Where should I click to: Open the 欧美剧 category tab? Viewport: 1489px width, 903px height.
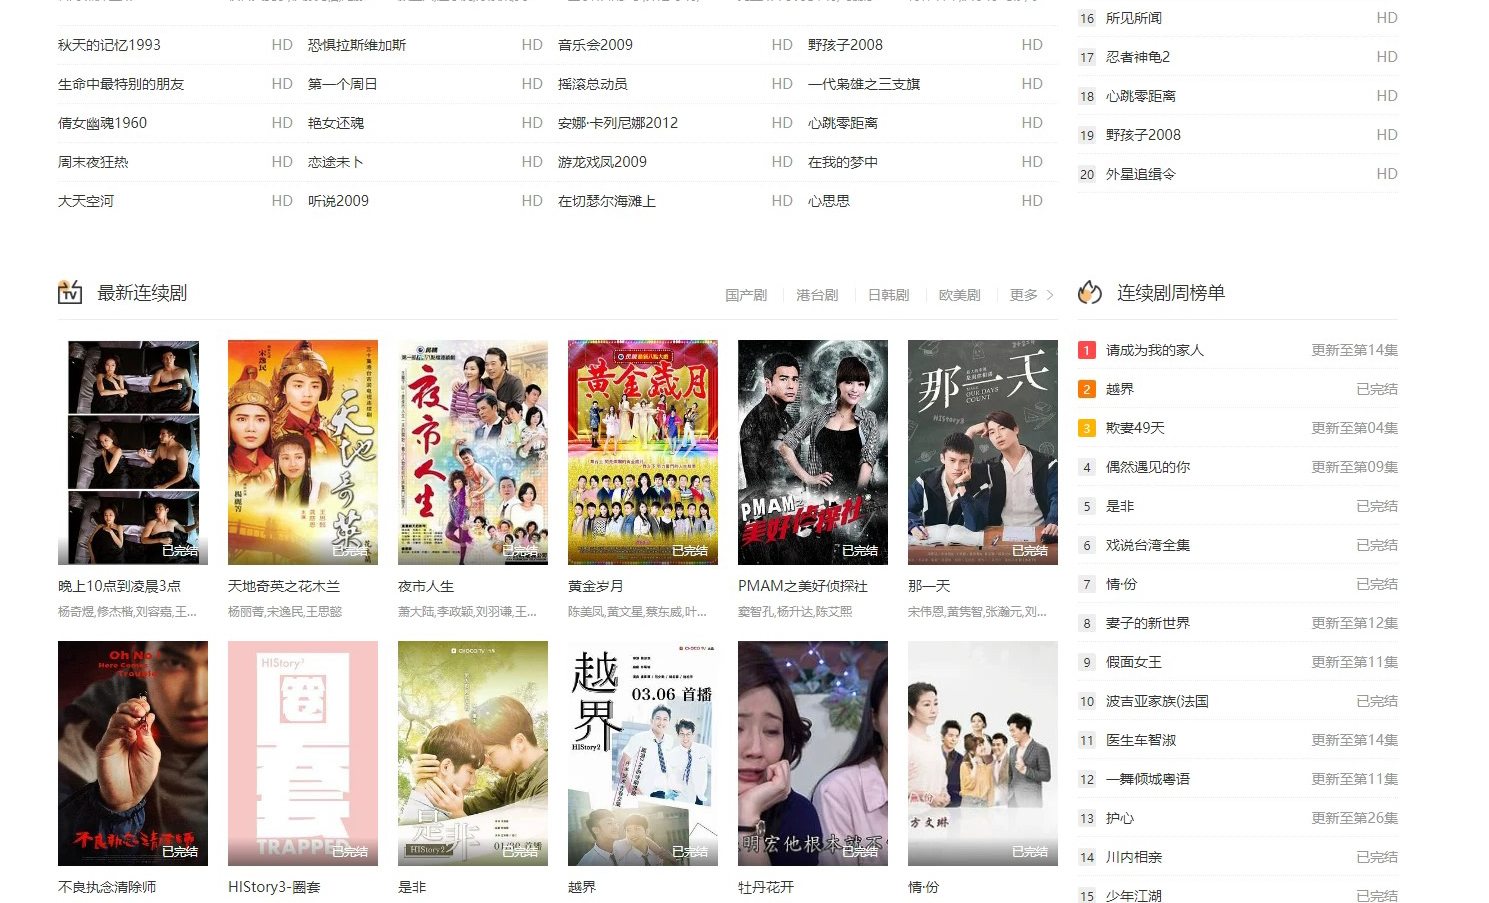click(959, 295)
